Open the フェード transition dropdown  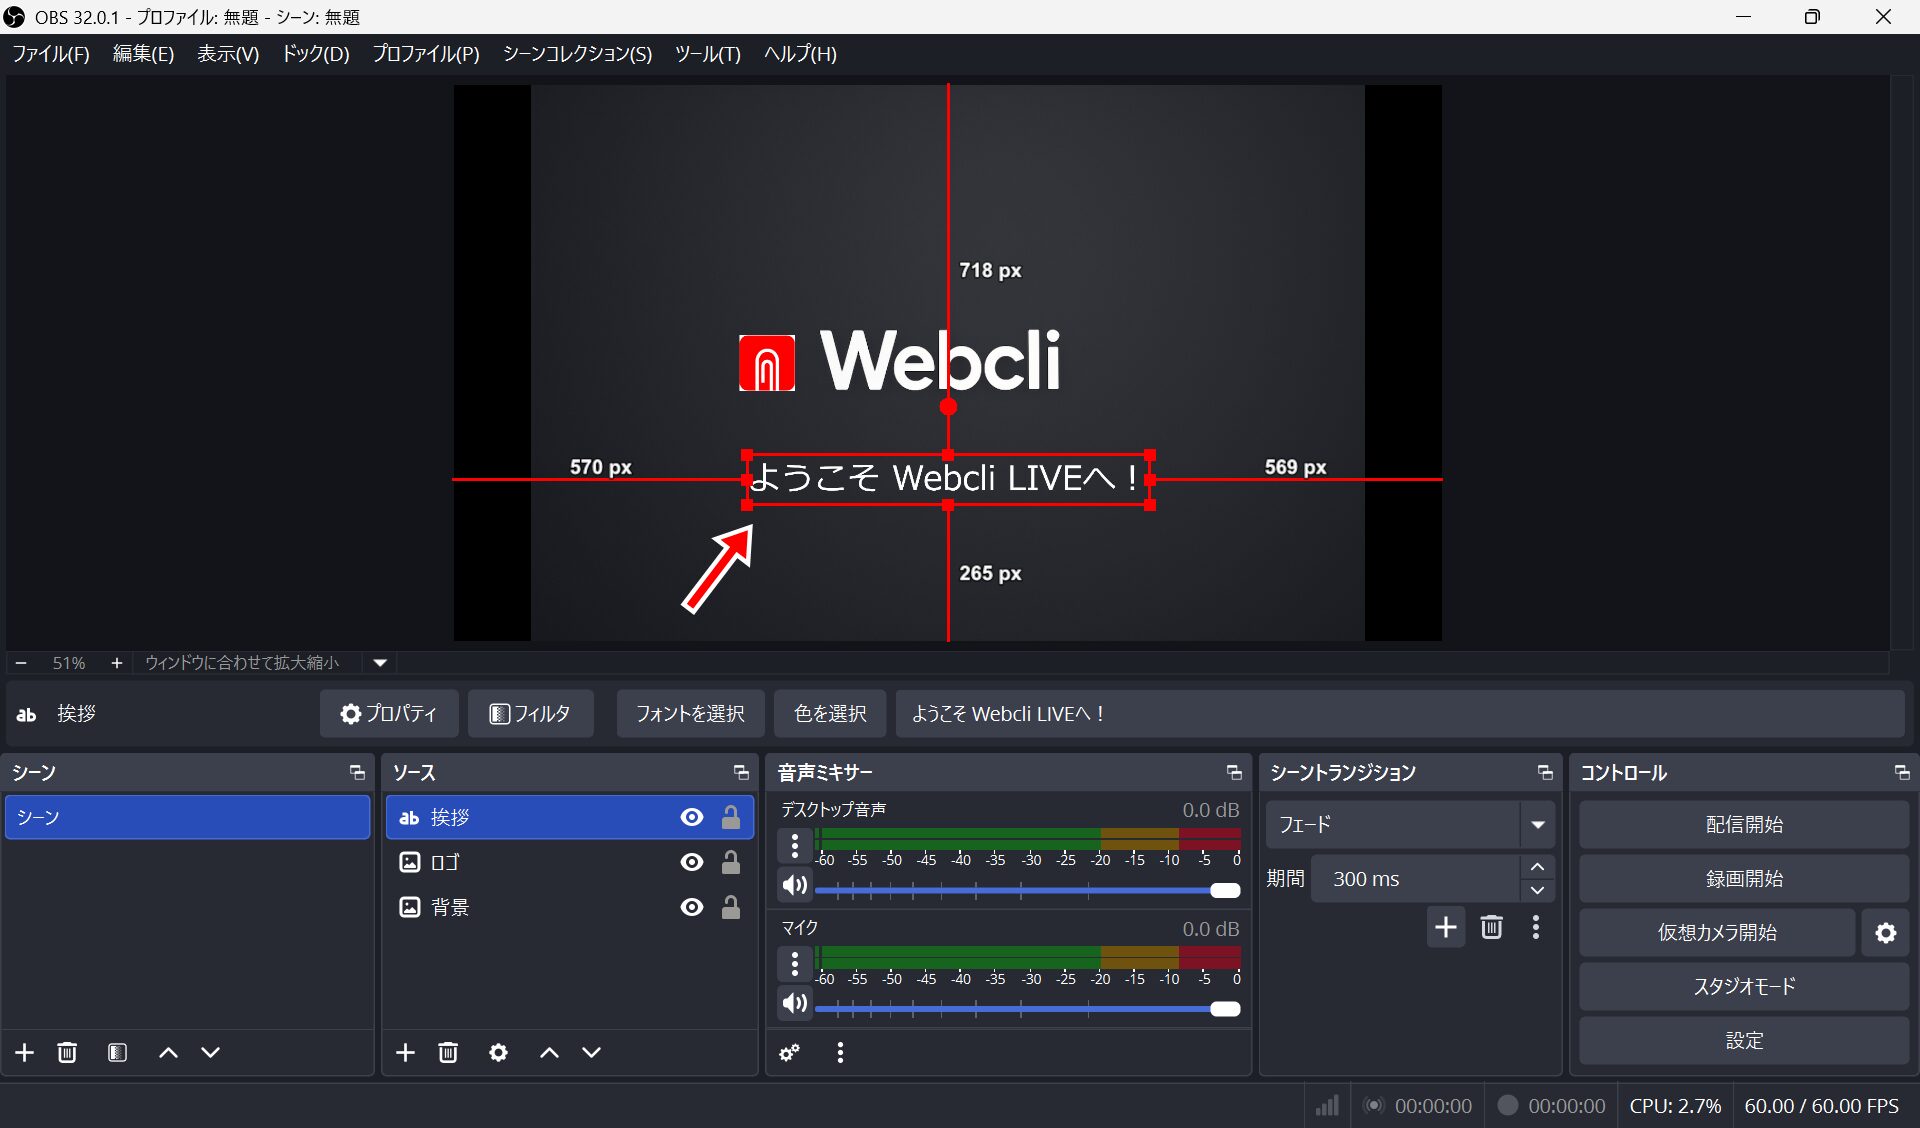click(x=1537, y=825)
